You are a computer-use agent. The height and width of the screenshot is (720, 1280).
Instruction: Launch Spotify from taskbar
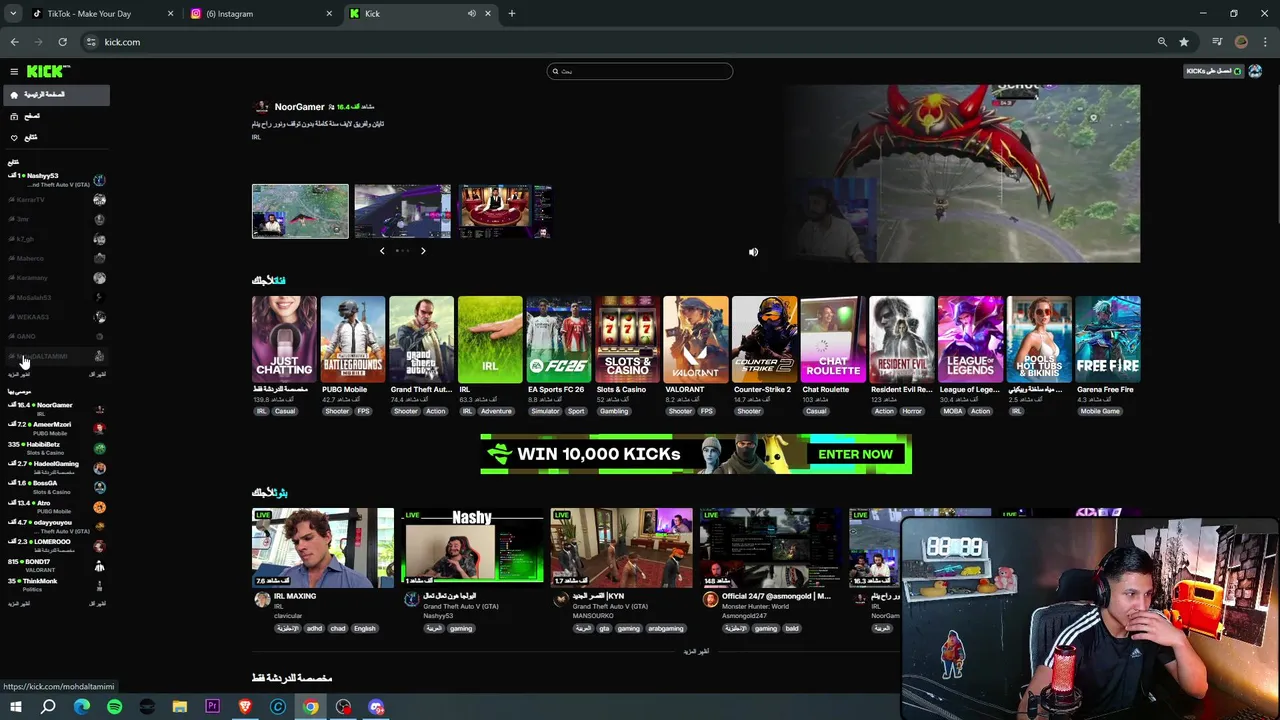(x=114, y=707)
